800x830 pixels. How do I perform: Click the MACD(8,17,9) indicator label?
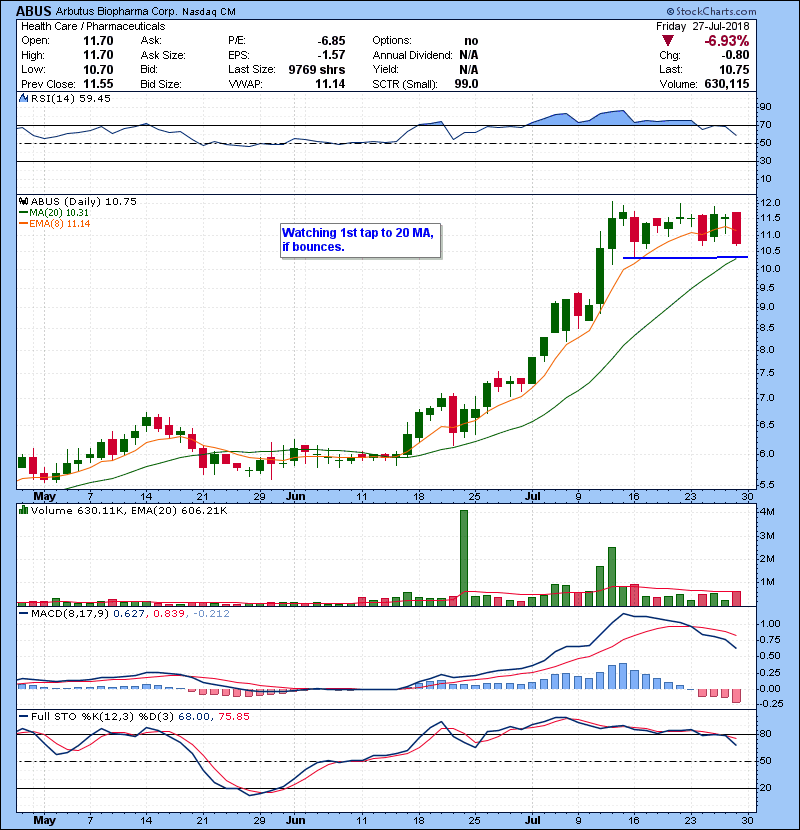click(x=70, y=613)
